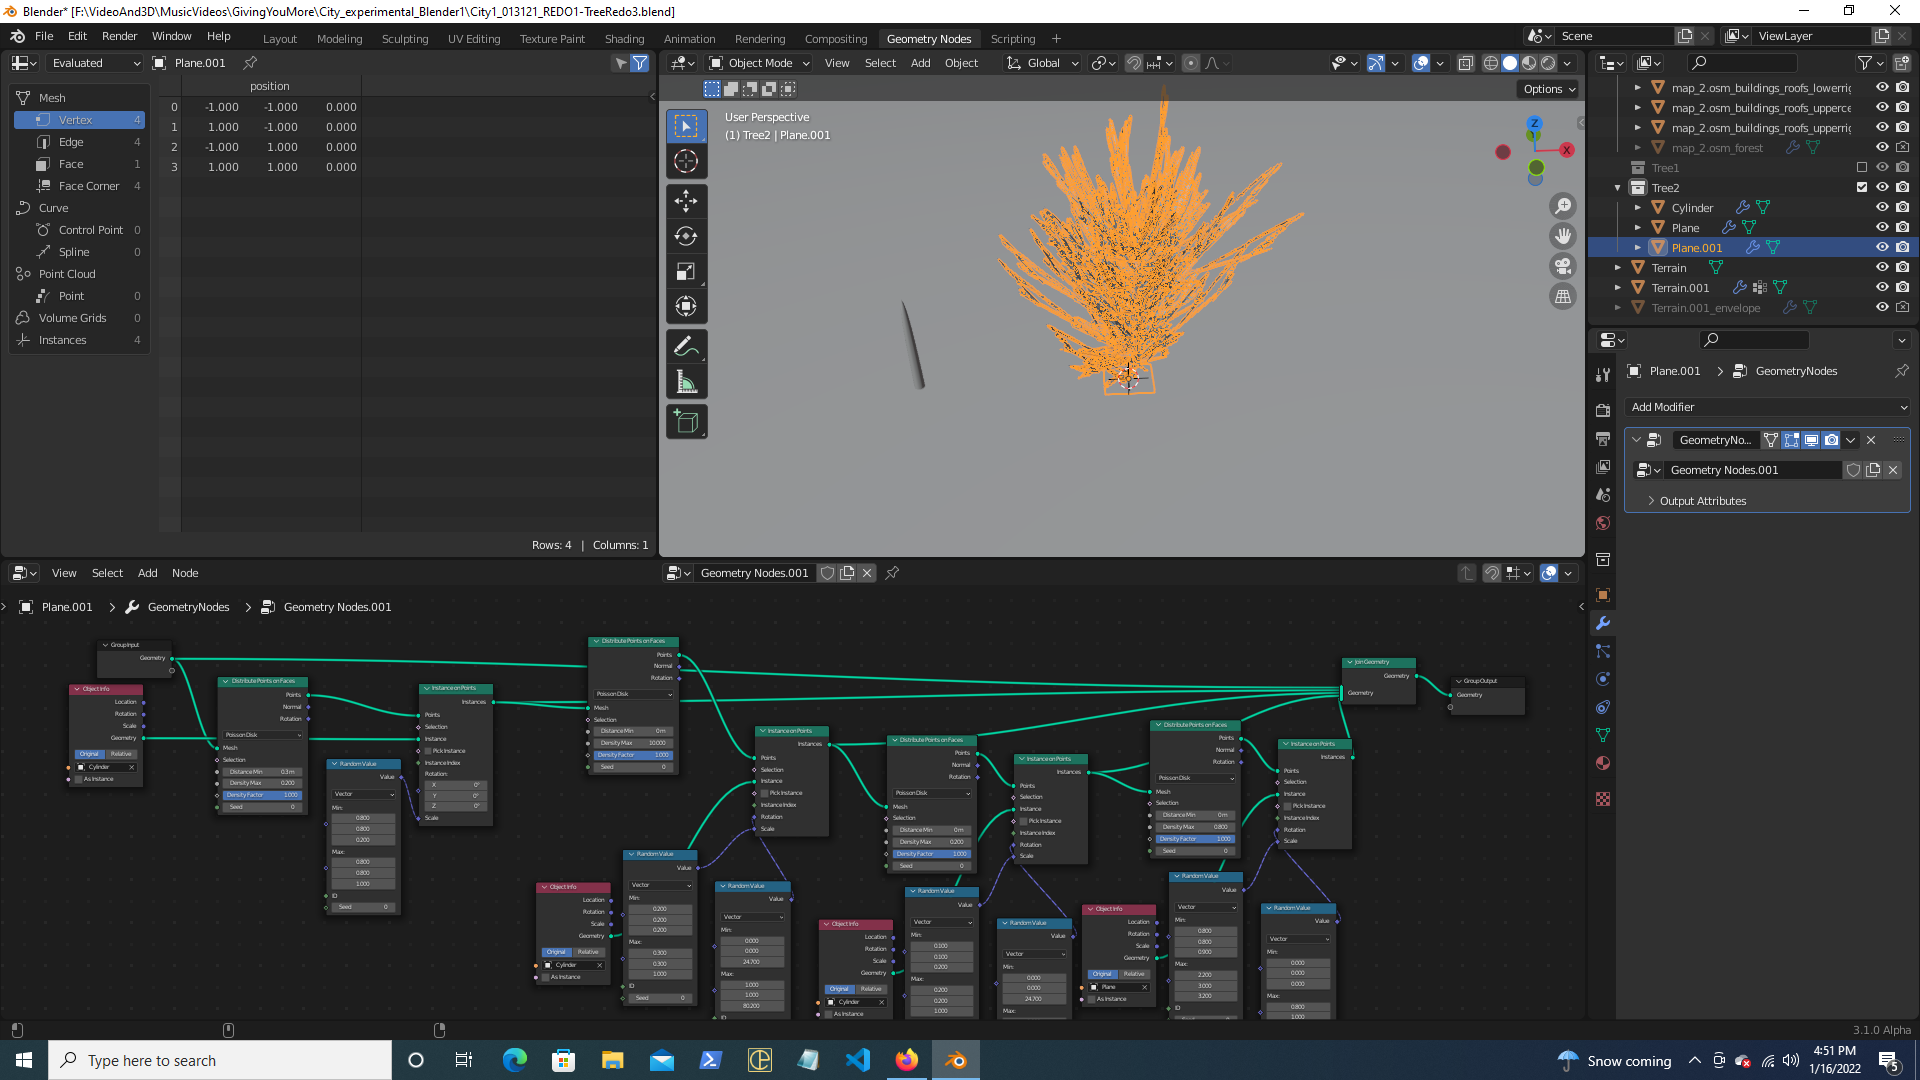Hide Cylinder object via eye icon
Viewport: 1920px width, 1080px height.
click(x=1882, y=207)
